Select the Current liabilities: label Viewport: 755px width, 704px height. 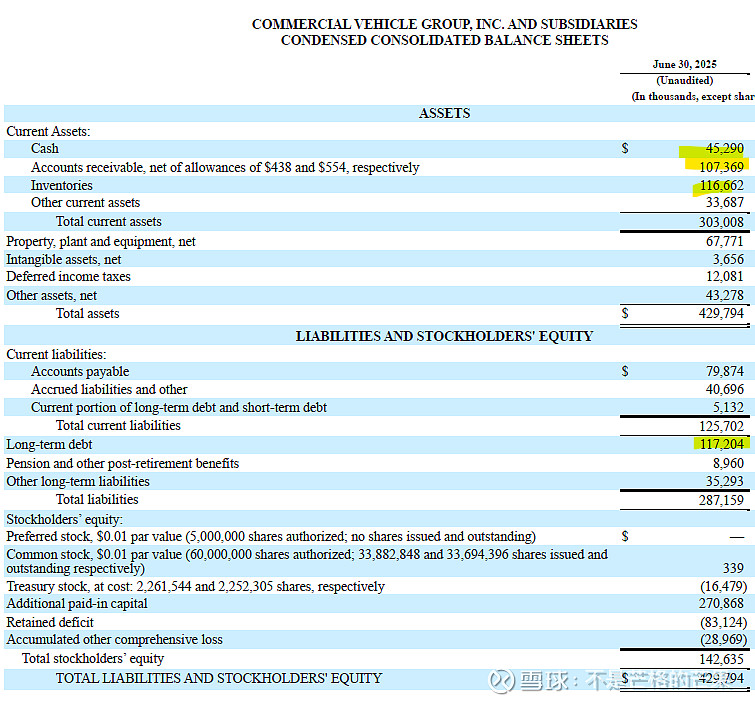click(x=56, y=354)
